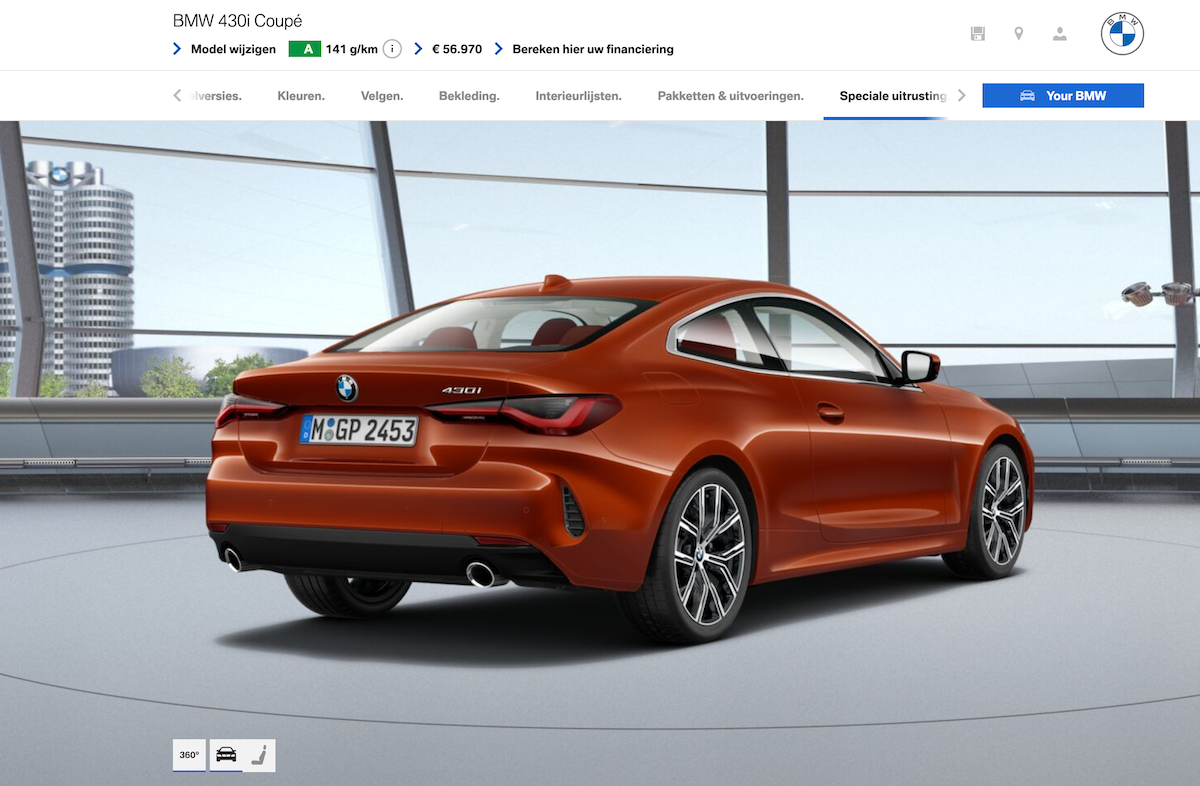Activate the 360° view button
Viewport: 1200px width, 786px height.
(x=189, y=755)
